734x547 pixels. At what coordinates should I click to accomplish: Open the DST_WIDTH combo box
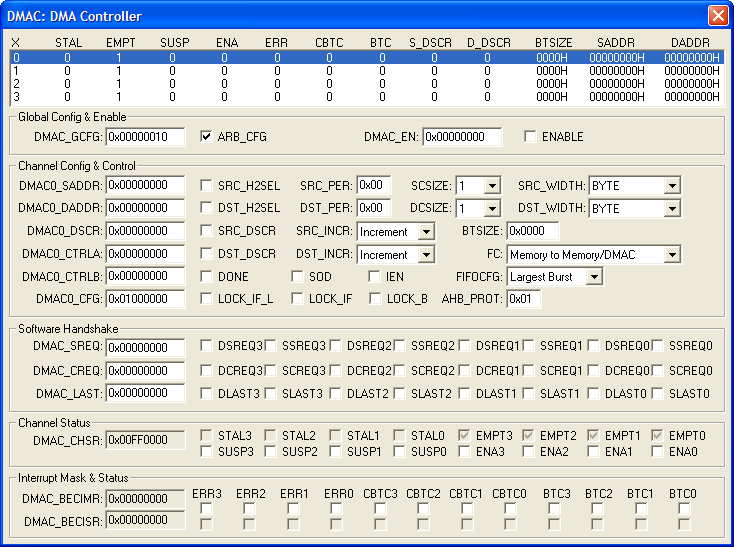coord(671,209)
